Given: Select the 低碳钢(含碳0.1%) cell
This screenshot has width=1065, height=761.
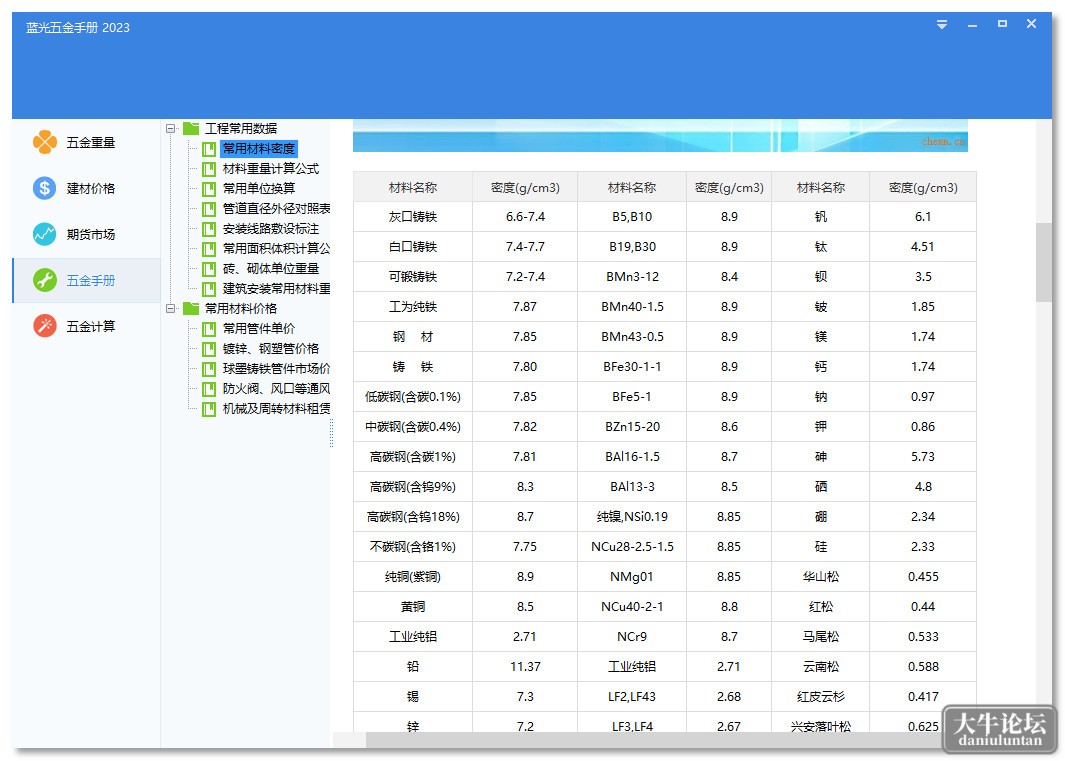Looking at the screenshot, I should pos(413,397).
